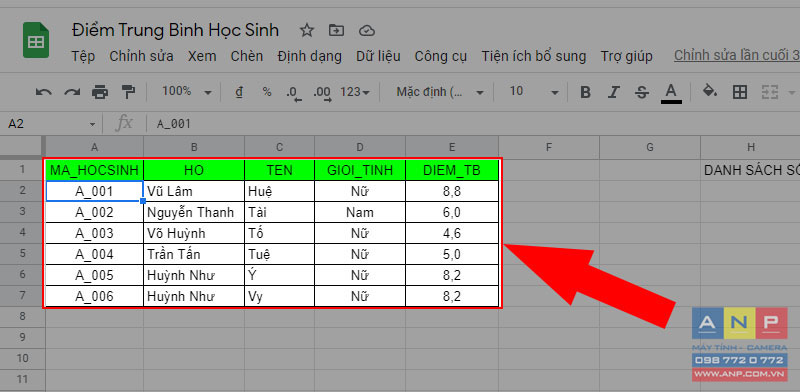Open the Mặc định font dropdown
This screenshot has width=800, height=392.
440,92
